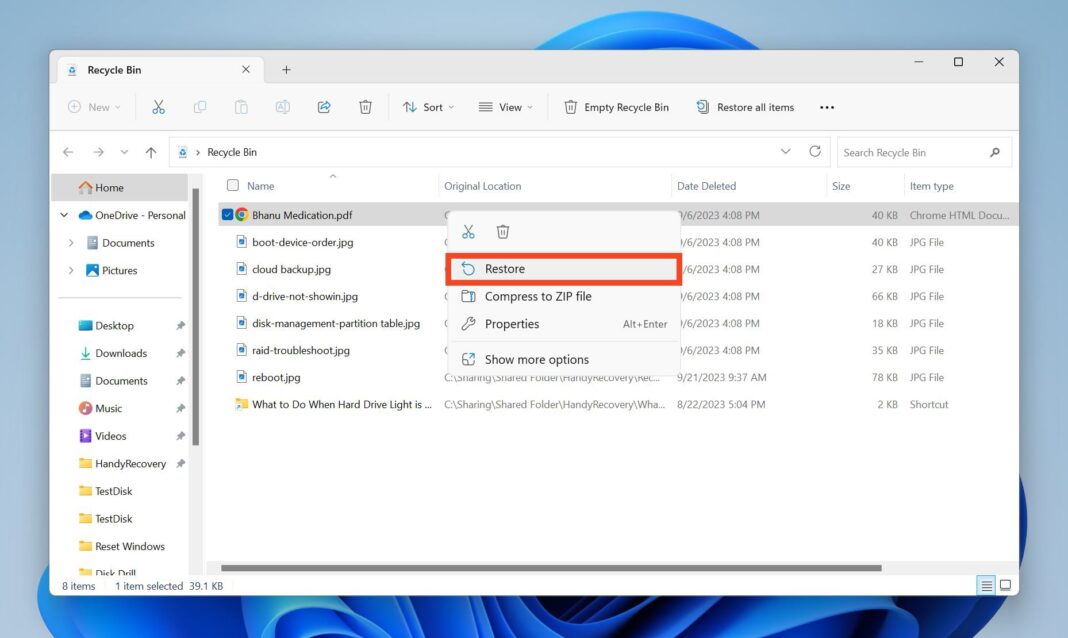Open the Share icon on the toolbar
The height and width of the screenshot is (638, 1068).
[323, 106]
